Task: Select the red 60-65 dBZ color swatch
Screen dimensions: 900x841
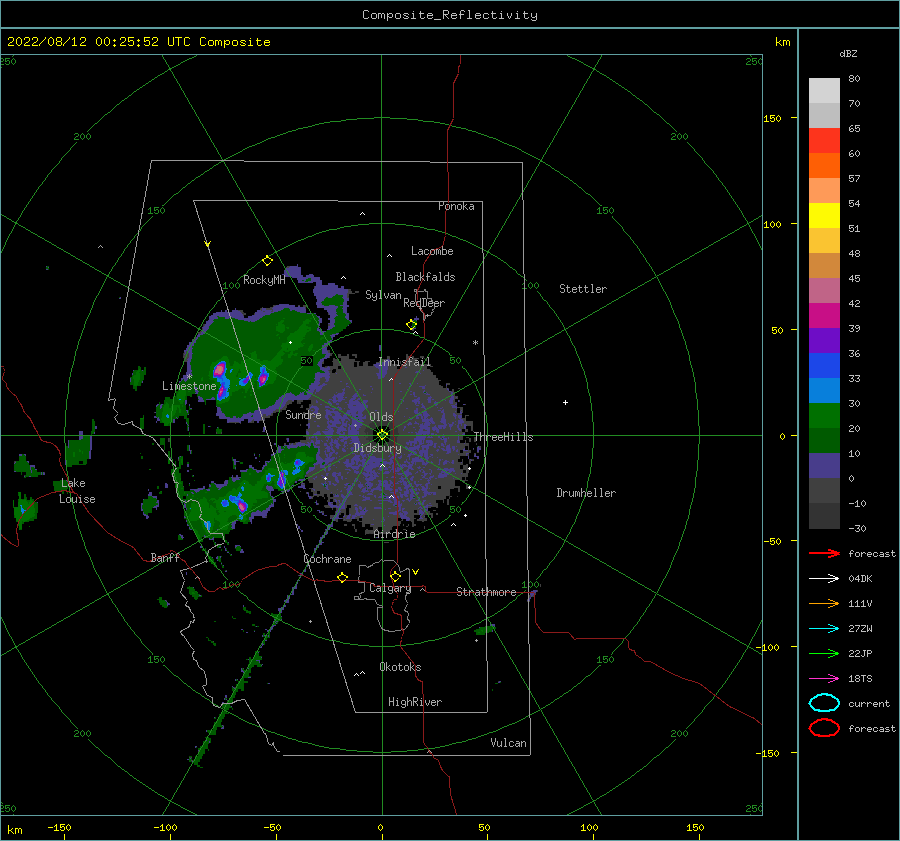Action: pyautogui.click(x=824, y=141)
